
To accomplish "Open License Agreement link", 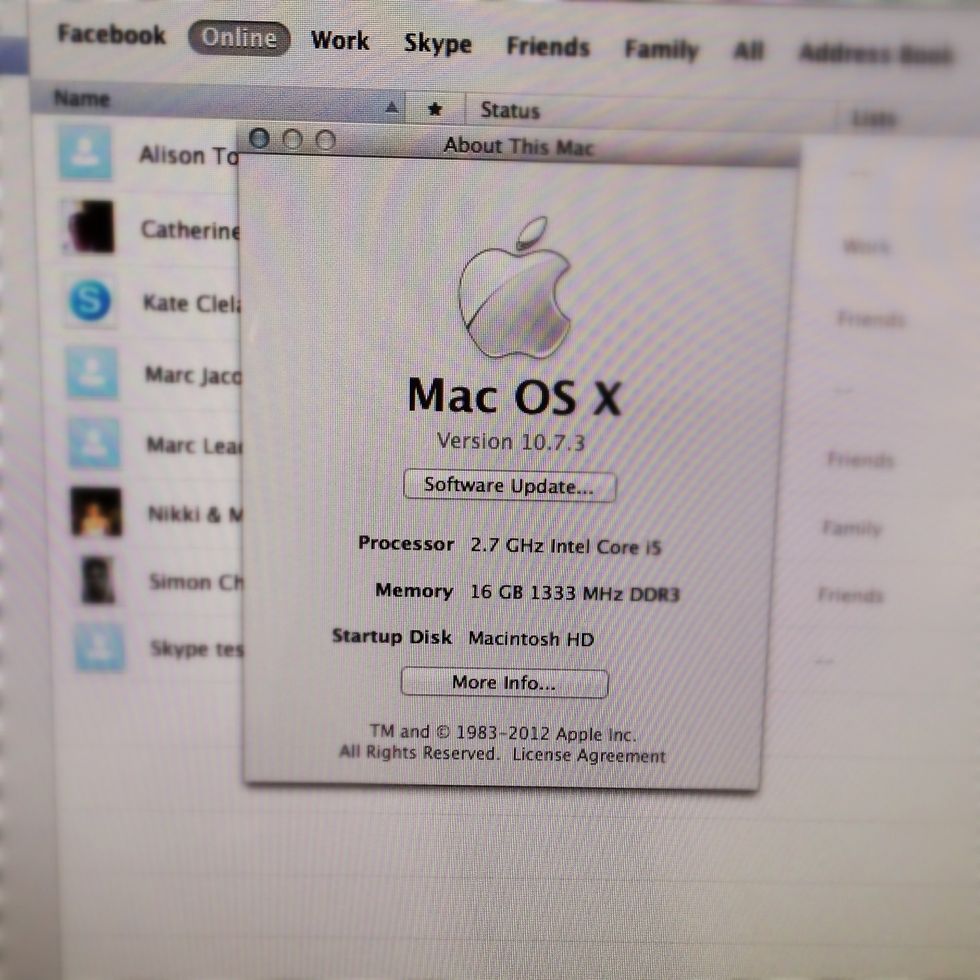I will click(x=592, y=756).
